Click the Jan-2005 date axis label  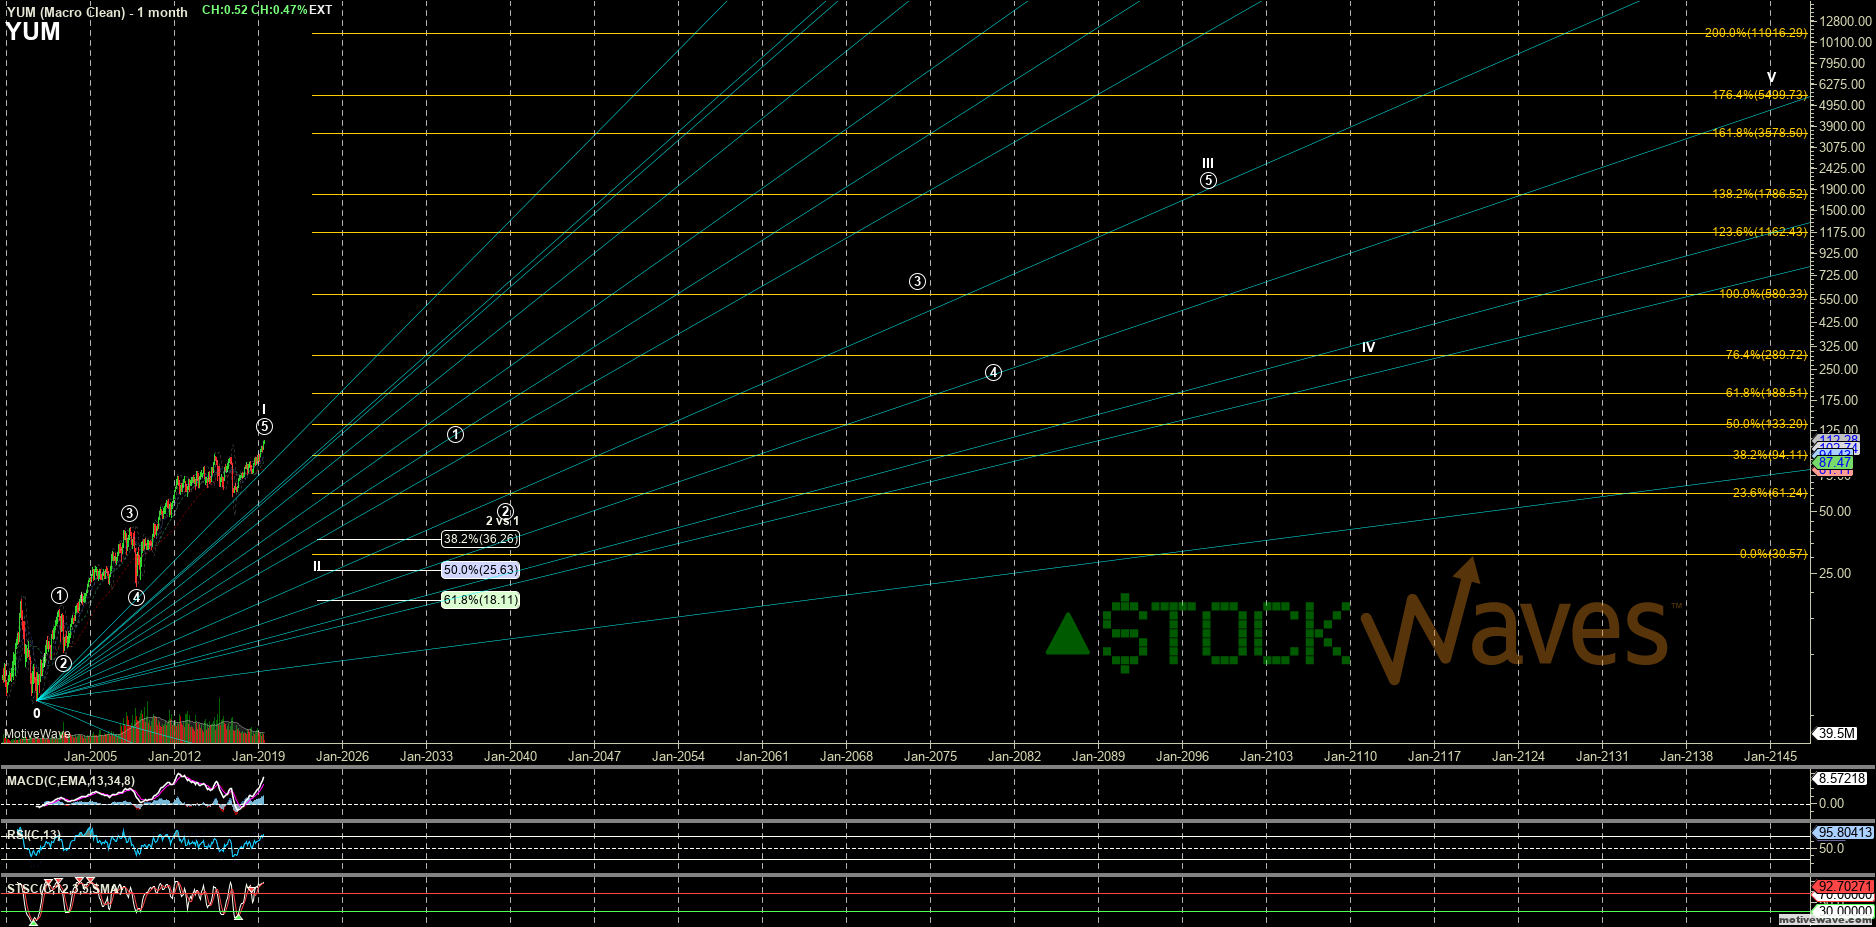click(91, 756)
